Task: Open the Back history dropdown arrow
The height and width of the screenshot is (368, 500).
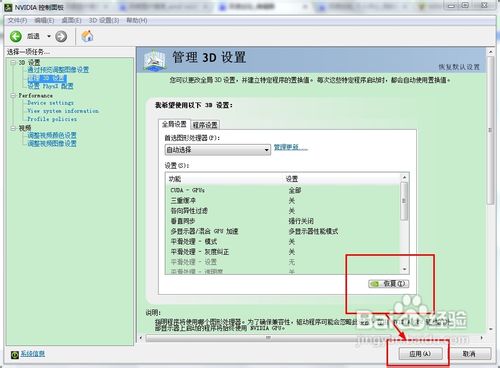Action: 49,36
